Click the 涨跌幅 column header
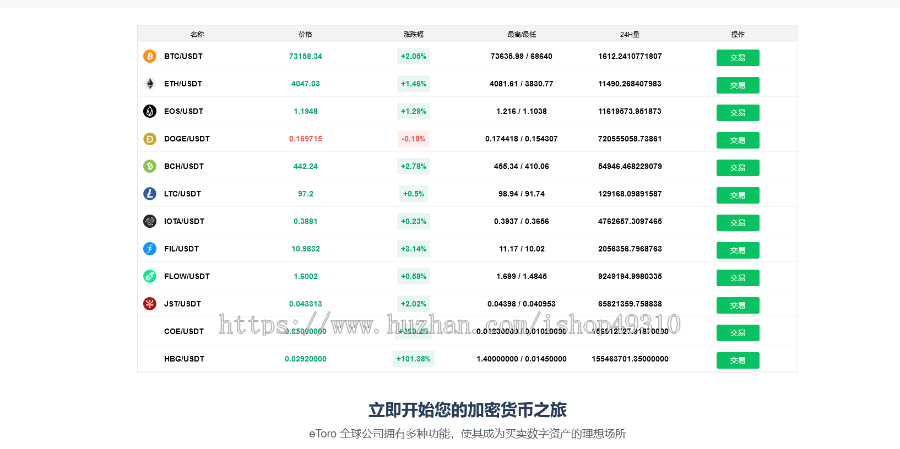 (x=413, y=34)
